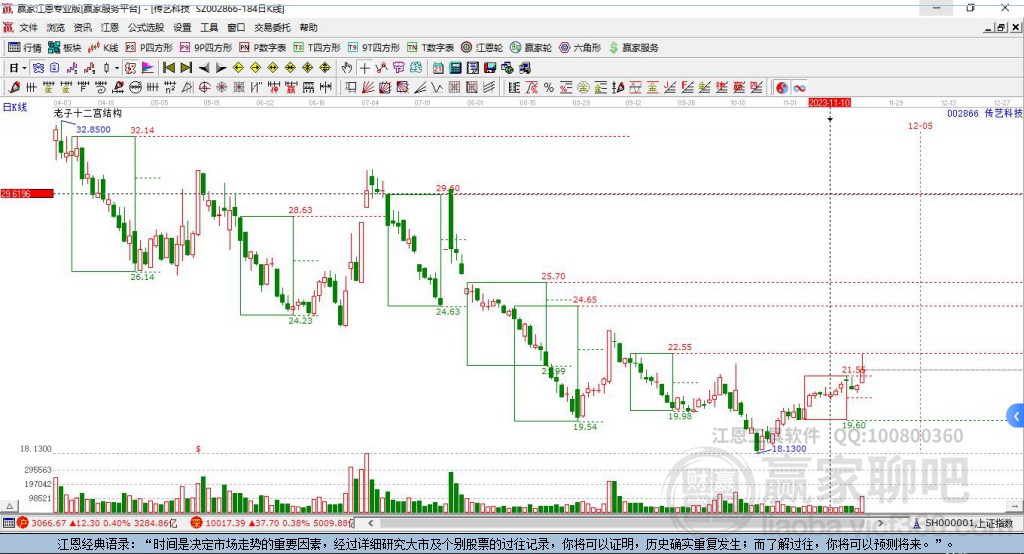Click the chart horizontal scrollbar right arrow
1024x554 pixels.
[880, 523]
